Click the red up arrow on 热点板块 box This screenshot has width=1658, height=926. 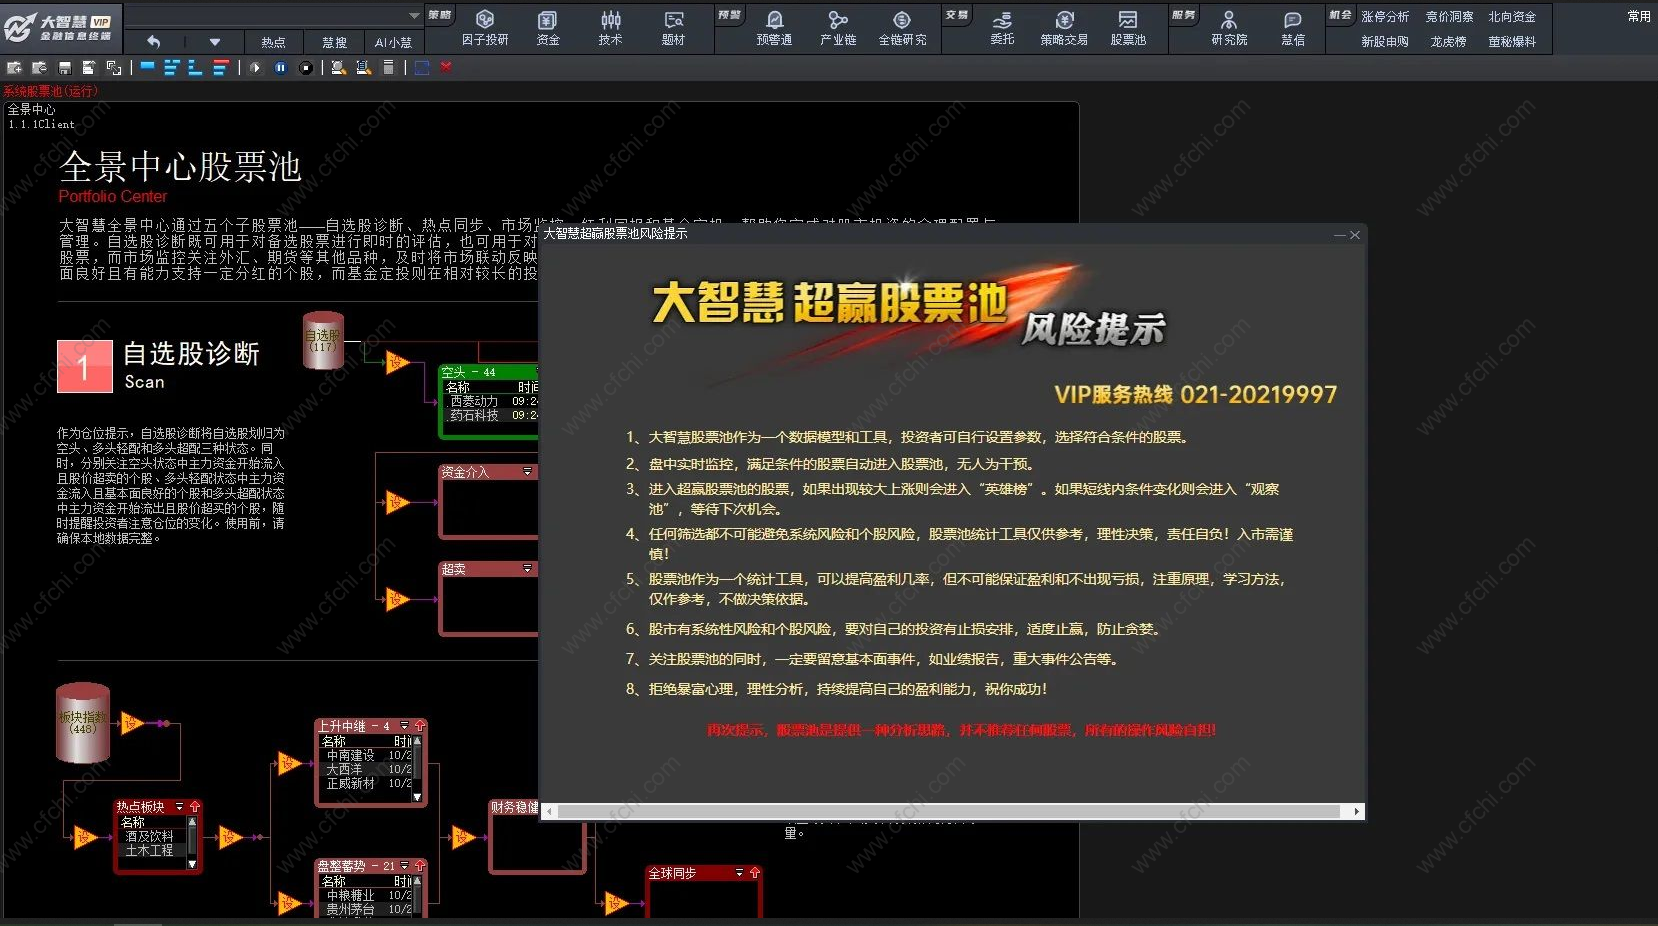pos(195,807)
